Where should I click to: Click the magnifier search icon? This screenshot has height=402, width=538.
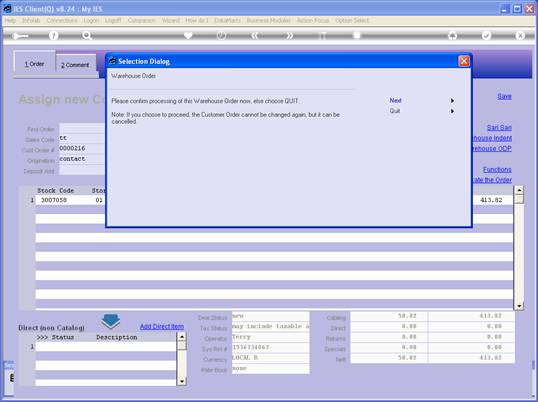(x=87, y=35)
